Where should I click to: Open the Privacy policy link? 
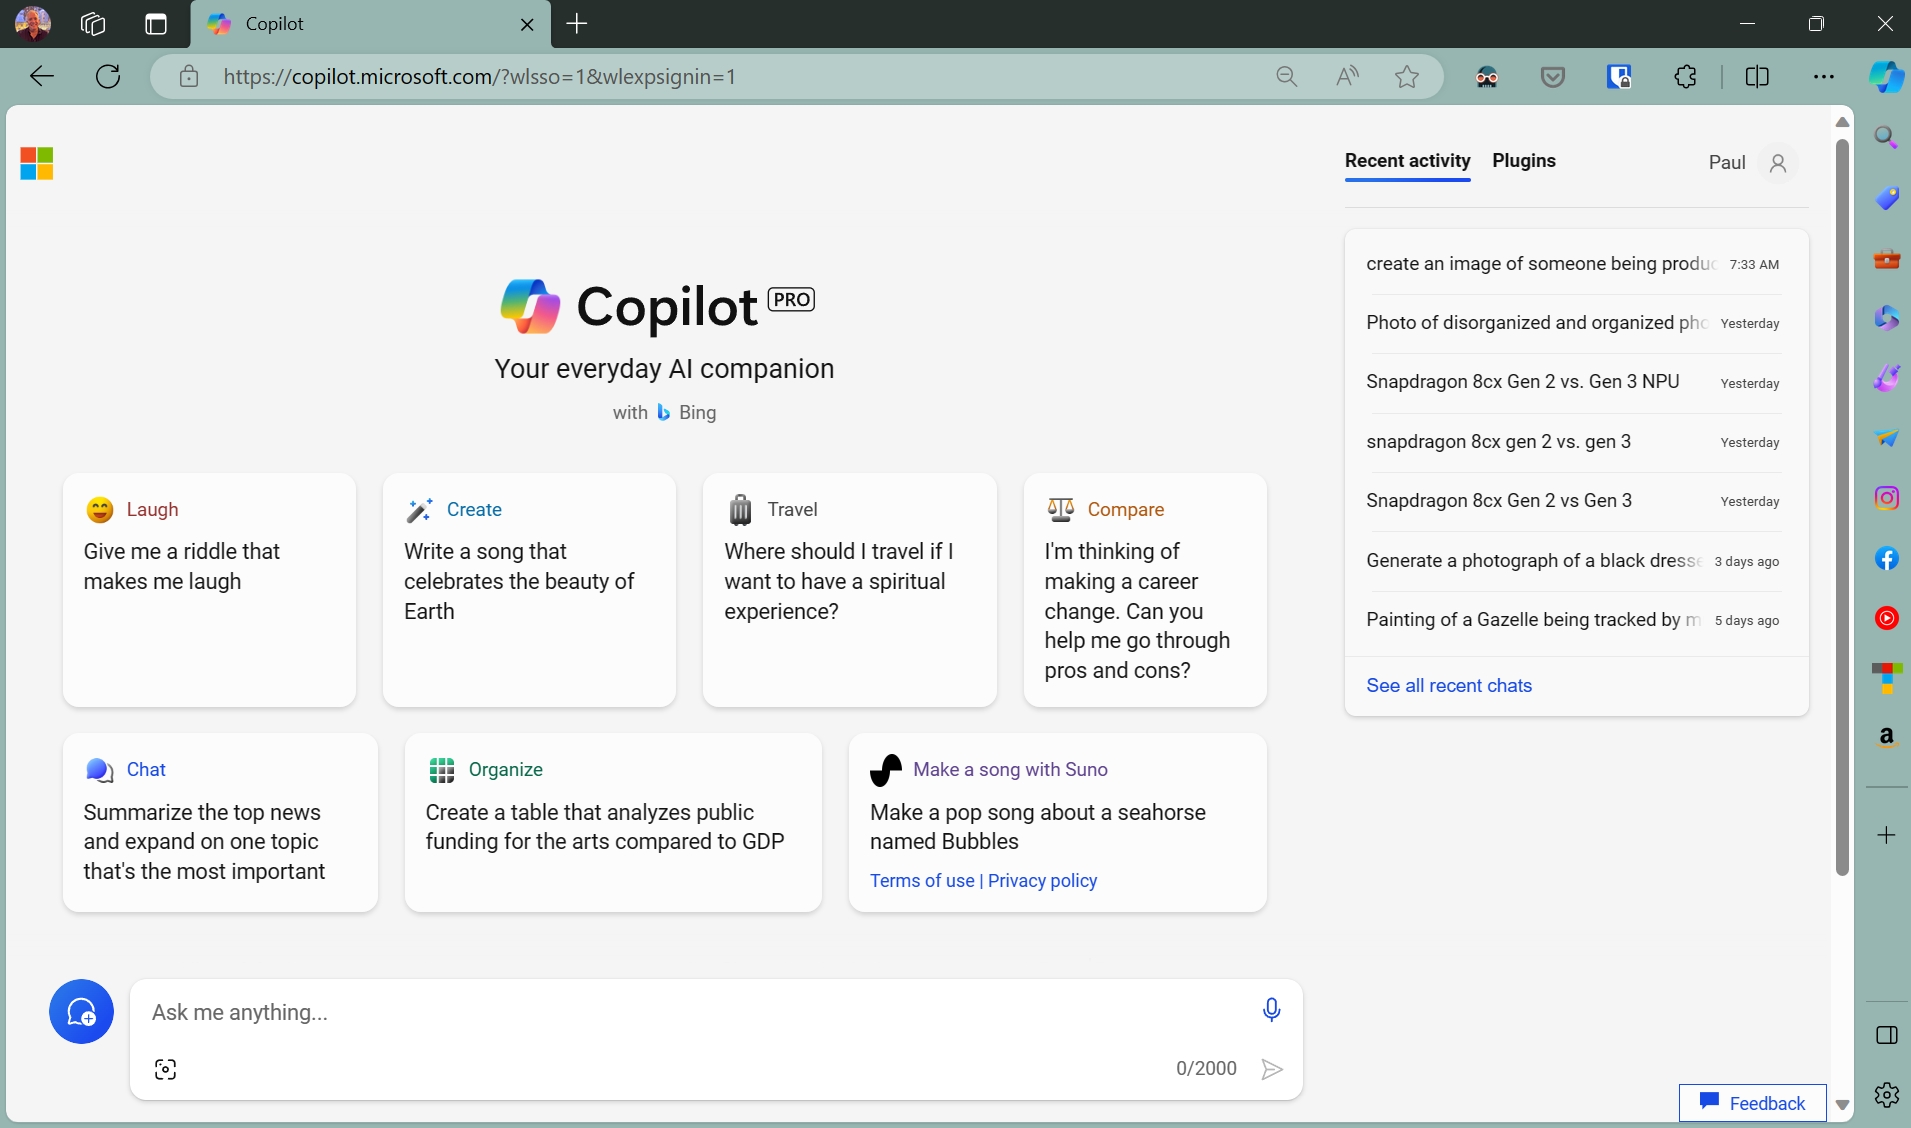pyautogui.click(x=1042, y=881)
